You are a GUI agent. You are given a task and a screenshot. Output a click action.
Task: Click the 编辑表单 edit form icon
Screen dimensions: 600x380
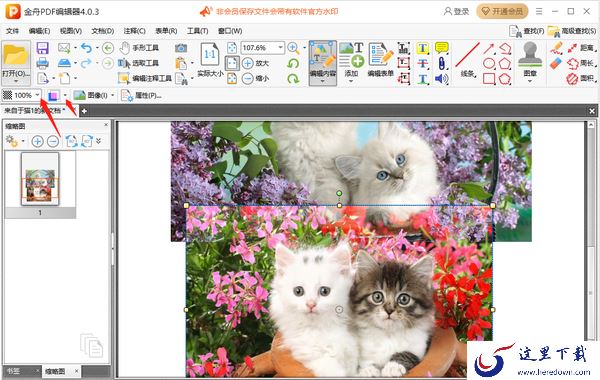pyautogui.click(x=380, y=60)
